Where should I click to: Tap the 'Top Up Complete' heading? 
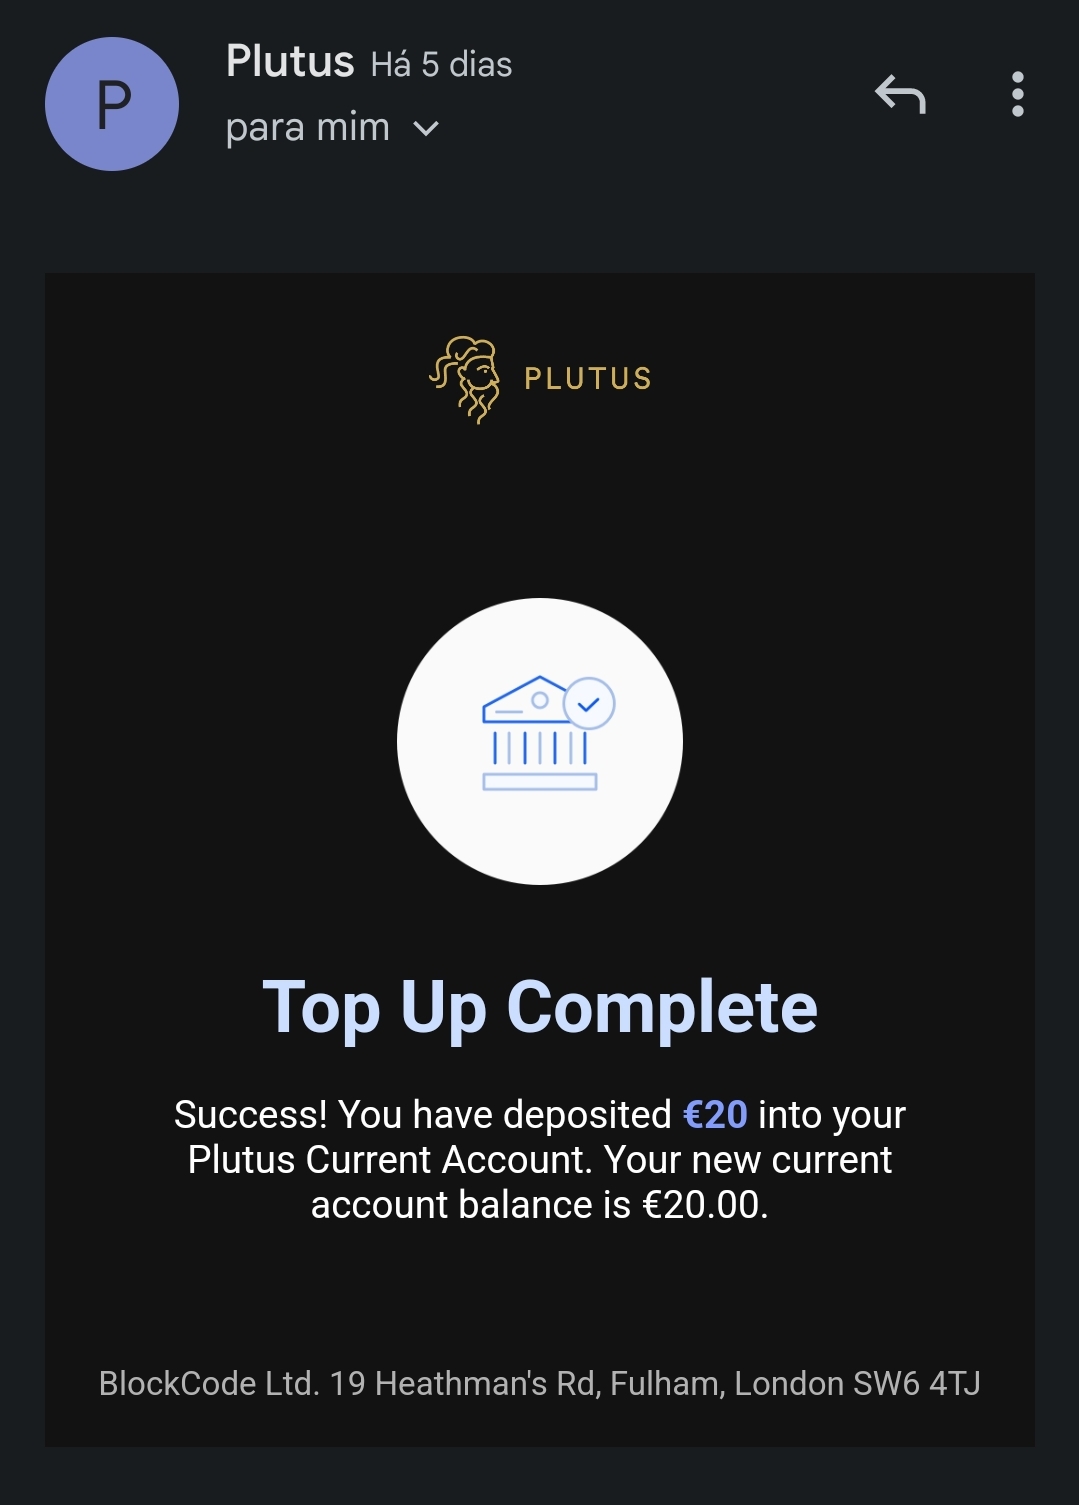[540, 1007]
